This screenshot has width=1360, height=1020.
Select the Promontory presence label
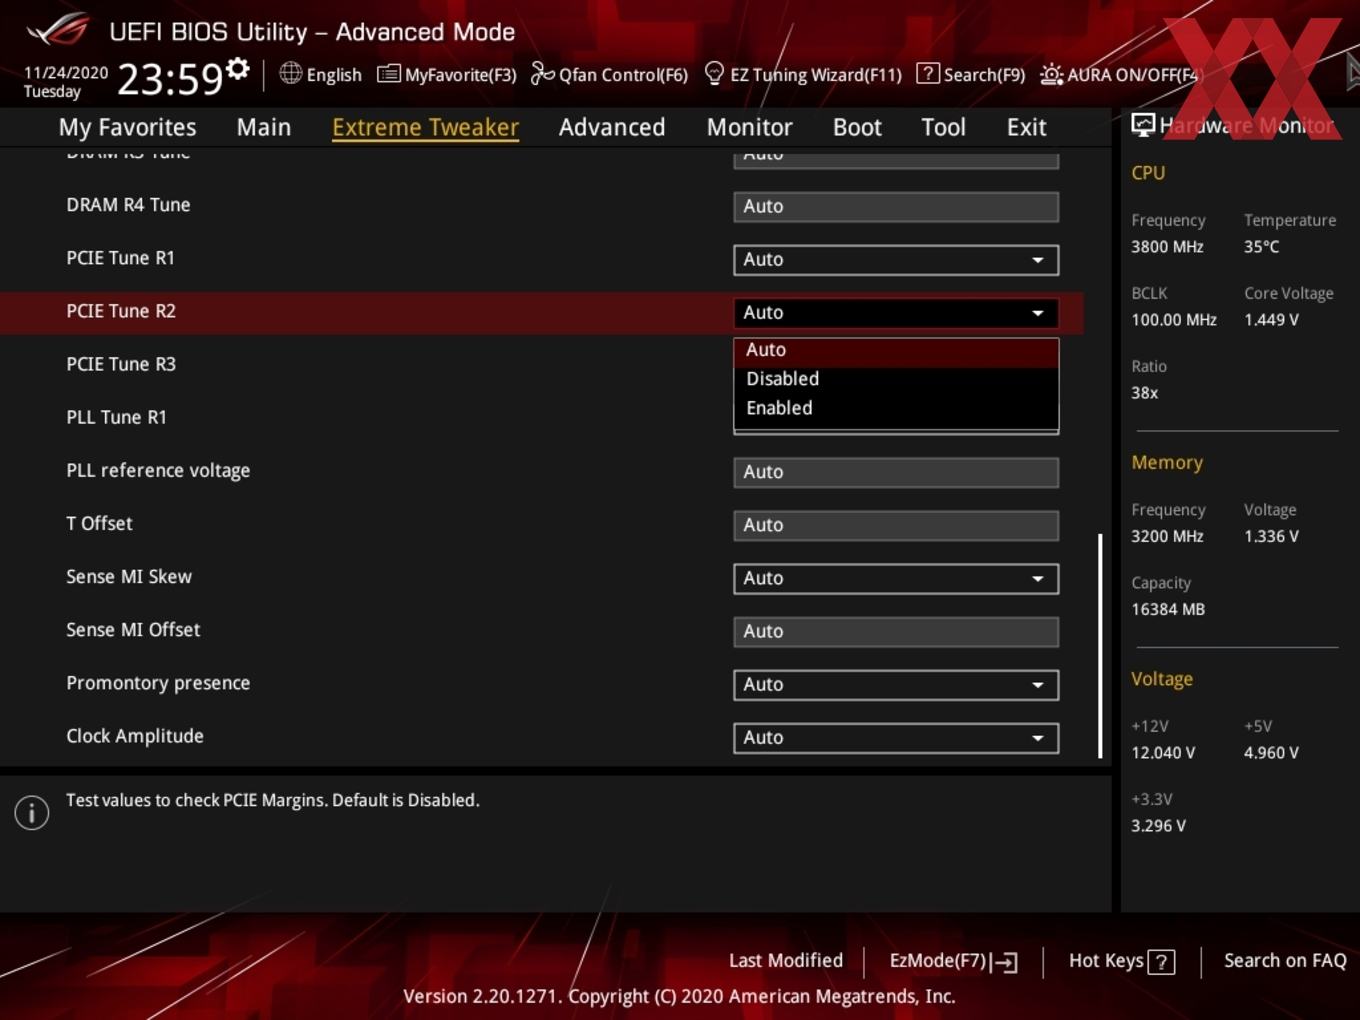158,683
